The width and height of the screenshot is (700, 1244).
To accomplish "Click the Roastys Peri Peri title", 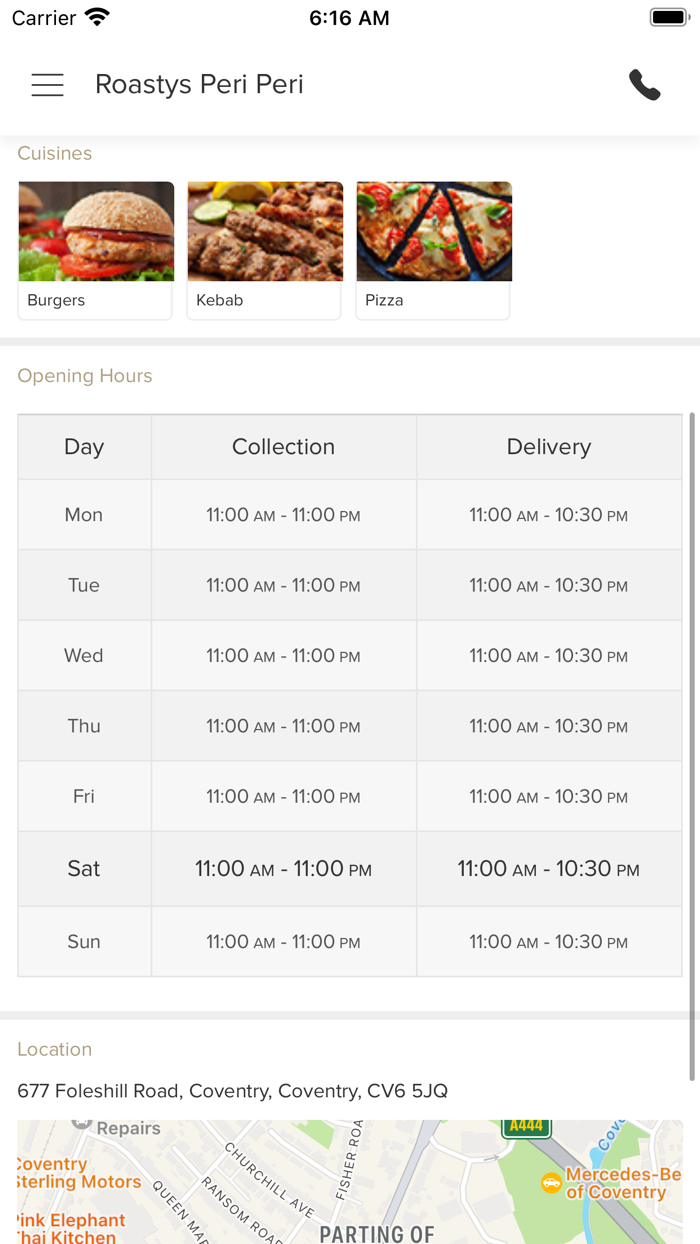I will tap(199, 85).
